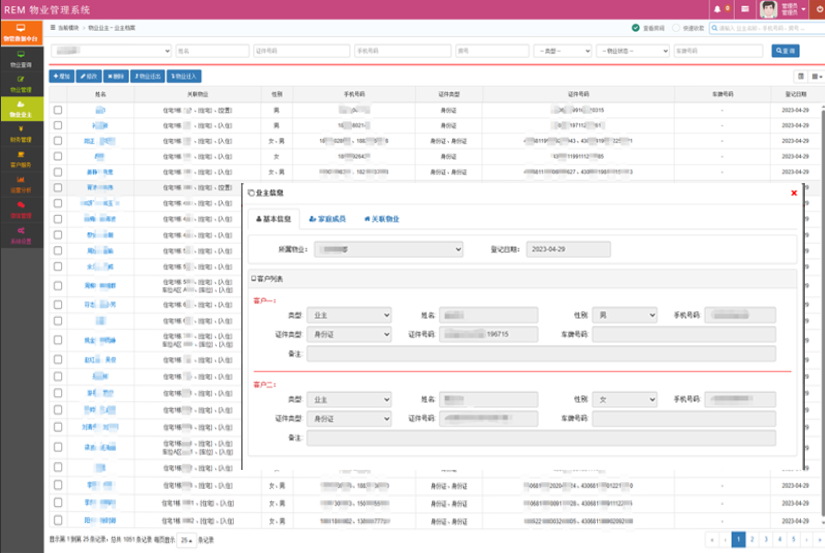
Task: Open 财务管理 yen icon in sidebar
Action: 21,134
